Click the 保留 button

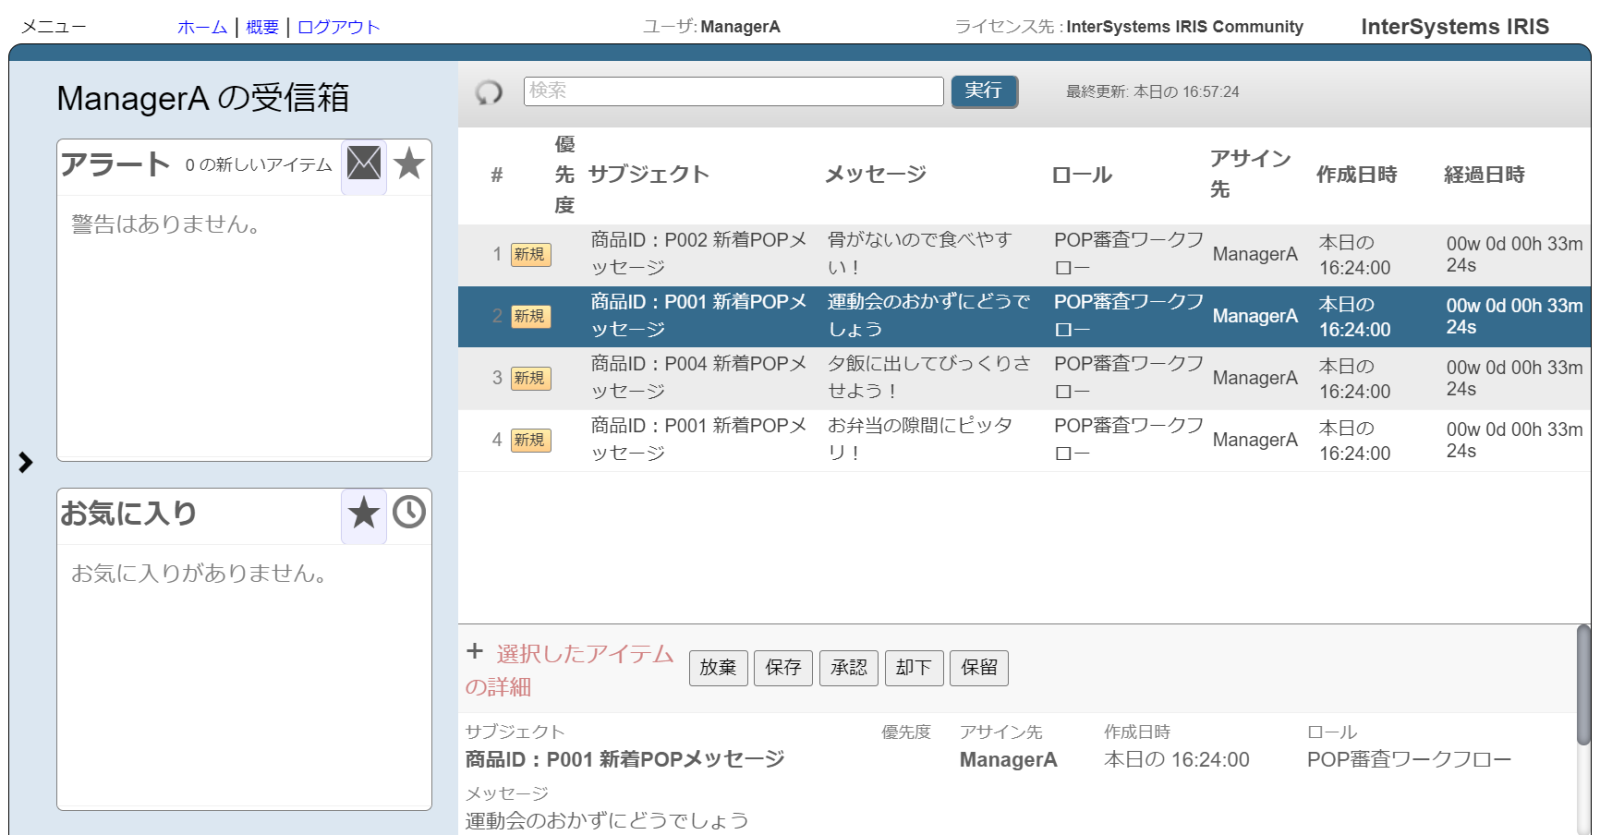(979, 667)
